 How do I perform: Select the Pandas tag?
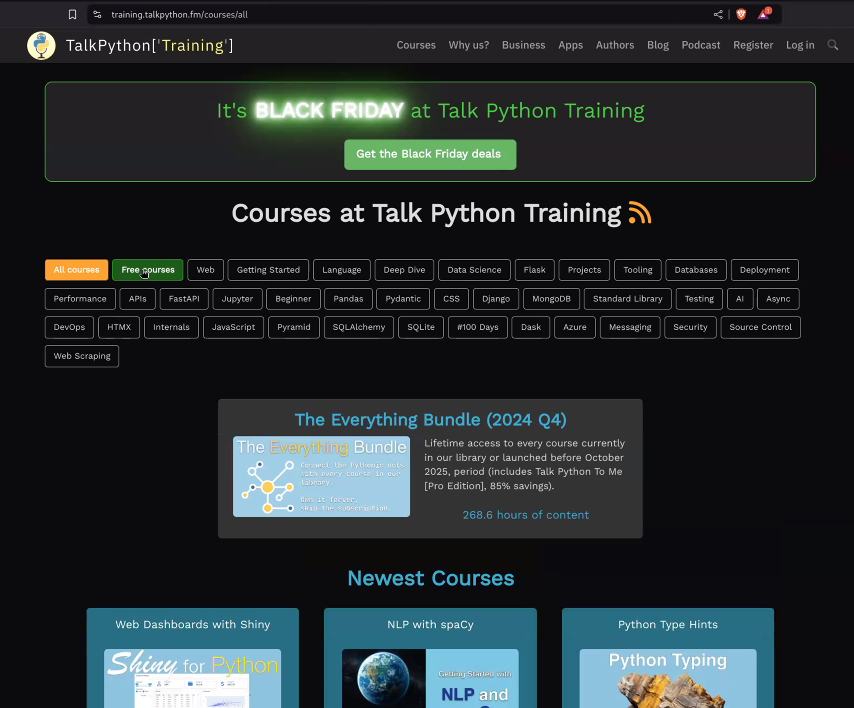click(x=349, y=299)
